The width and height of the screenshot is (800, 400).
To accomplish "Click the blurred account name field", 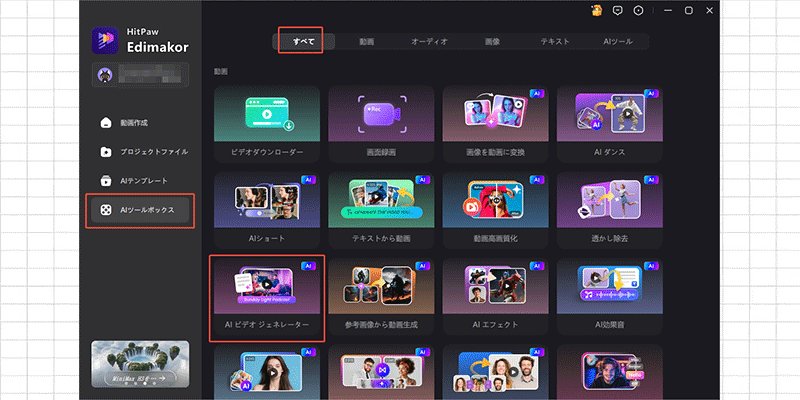I will tap(151, 76).
